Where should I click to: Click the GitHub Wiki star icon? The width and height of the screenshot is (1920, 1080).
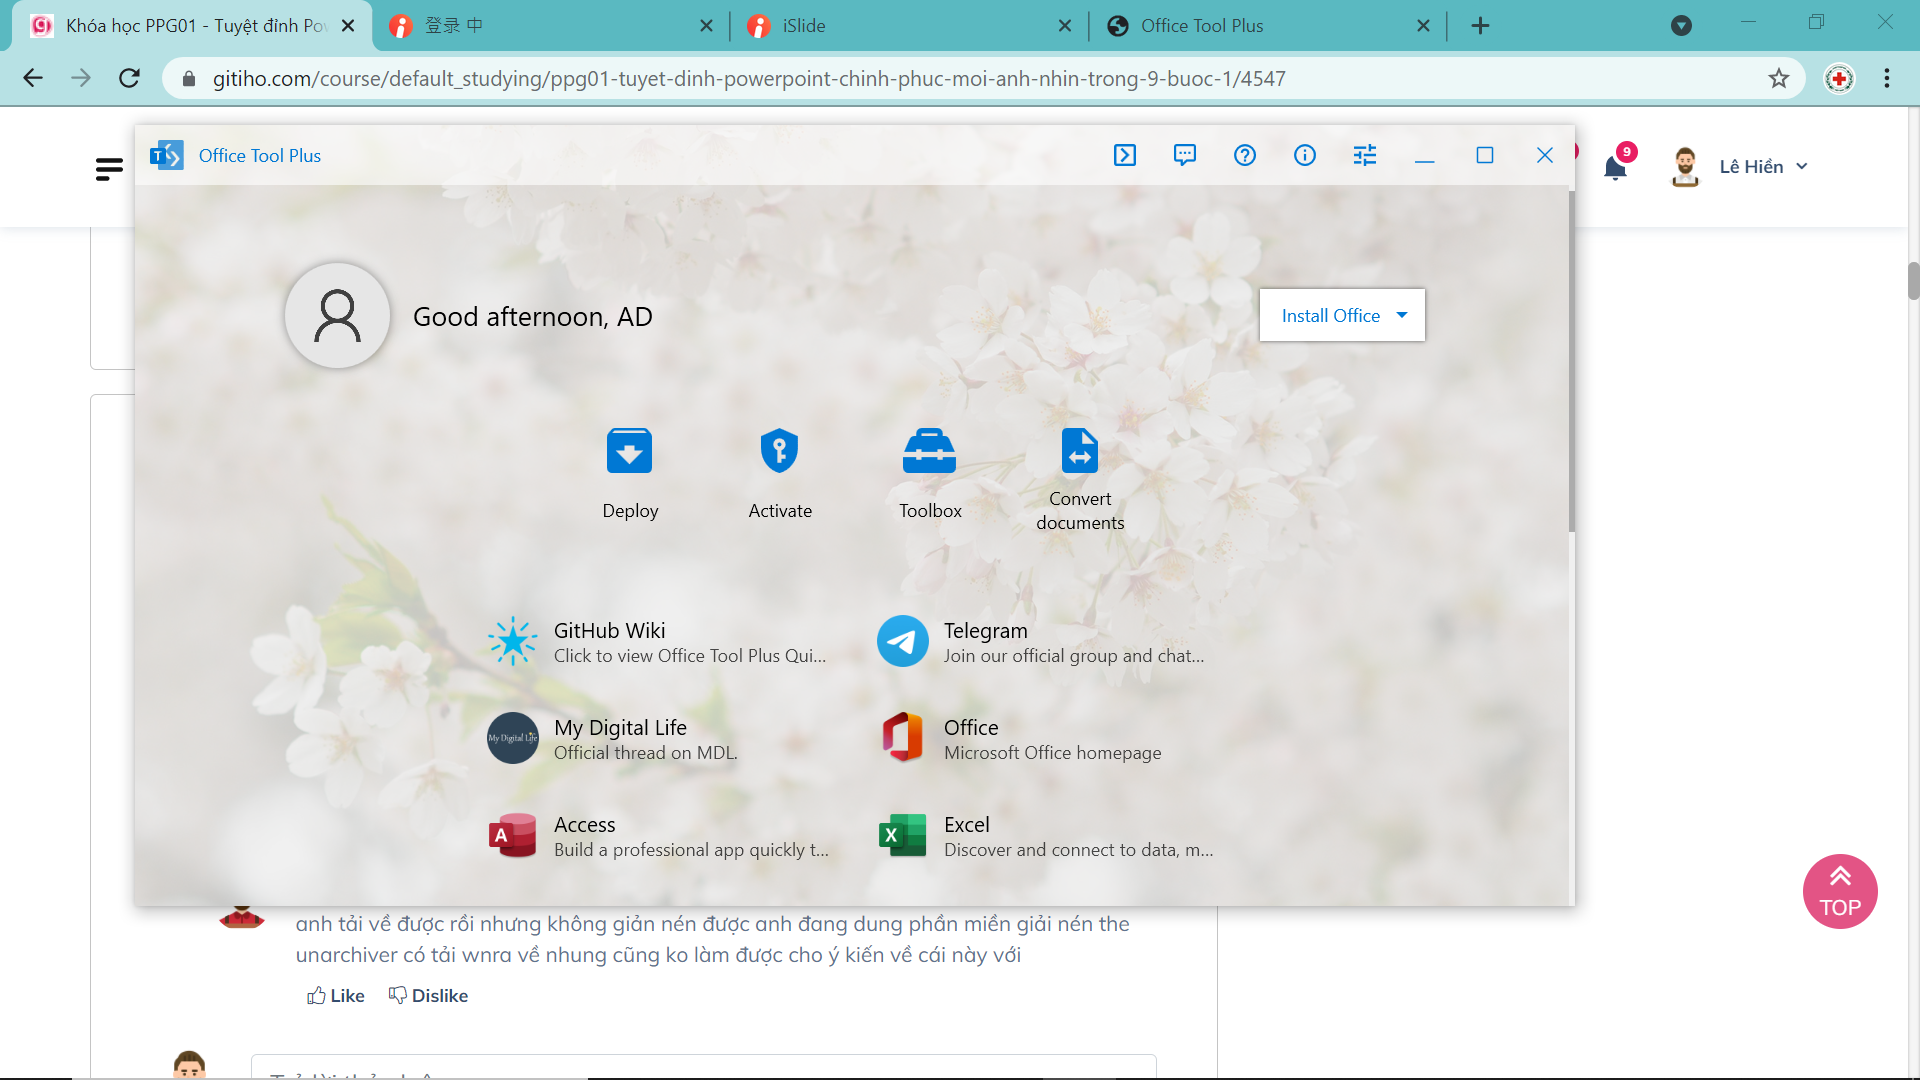click(x=513, y=641)
